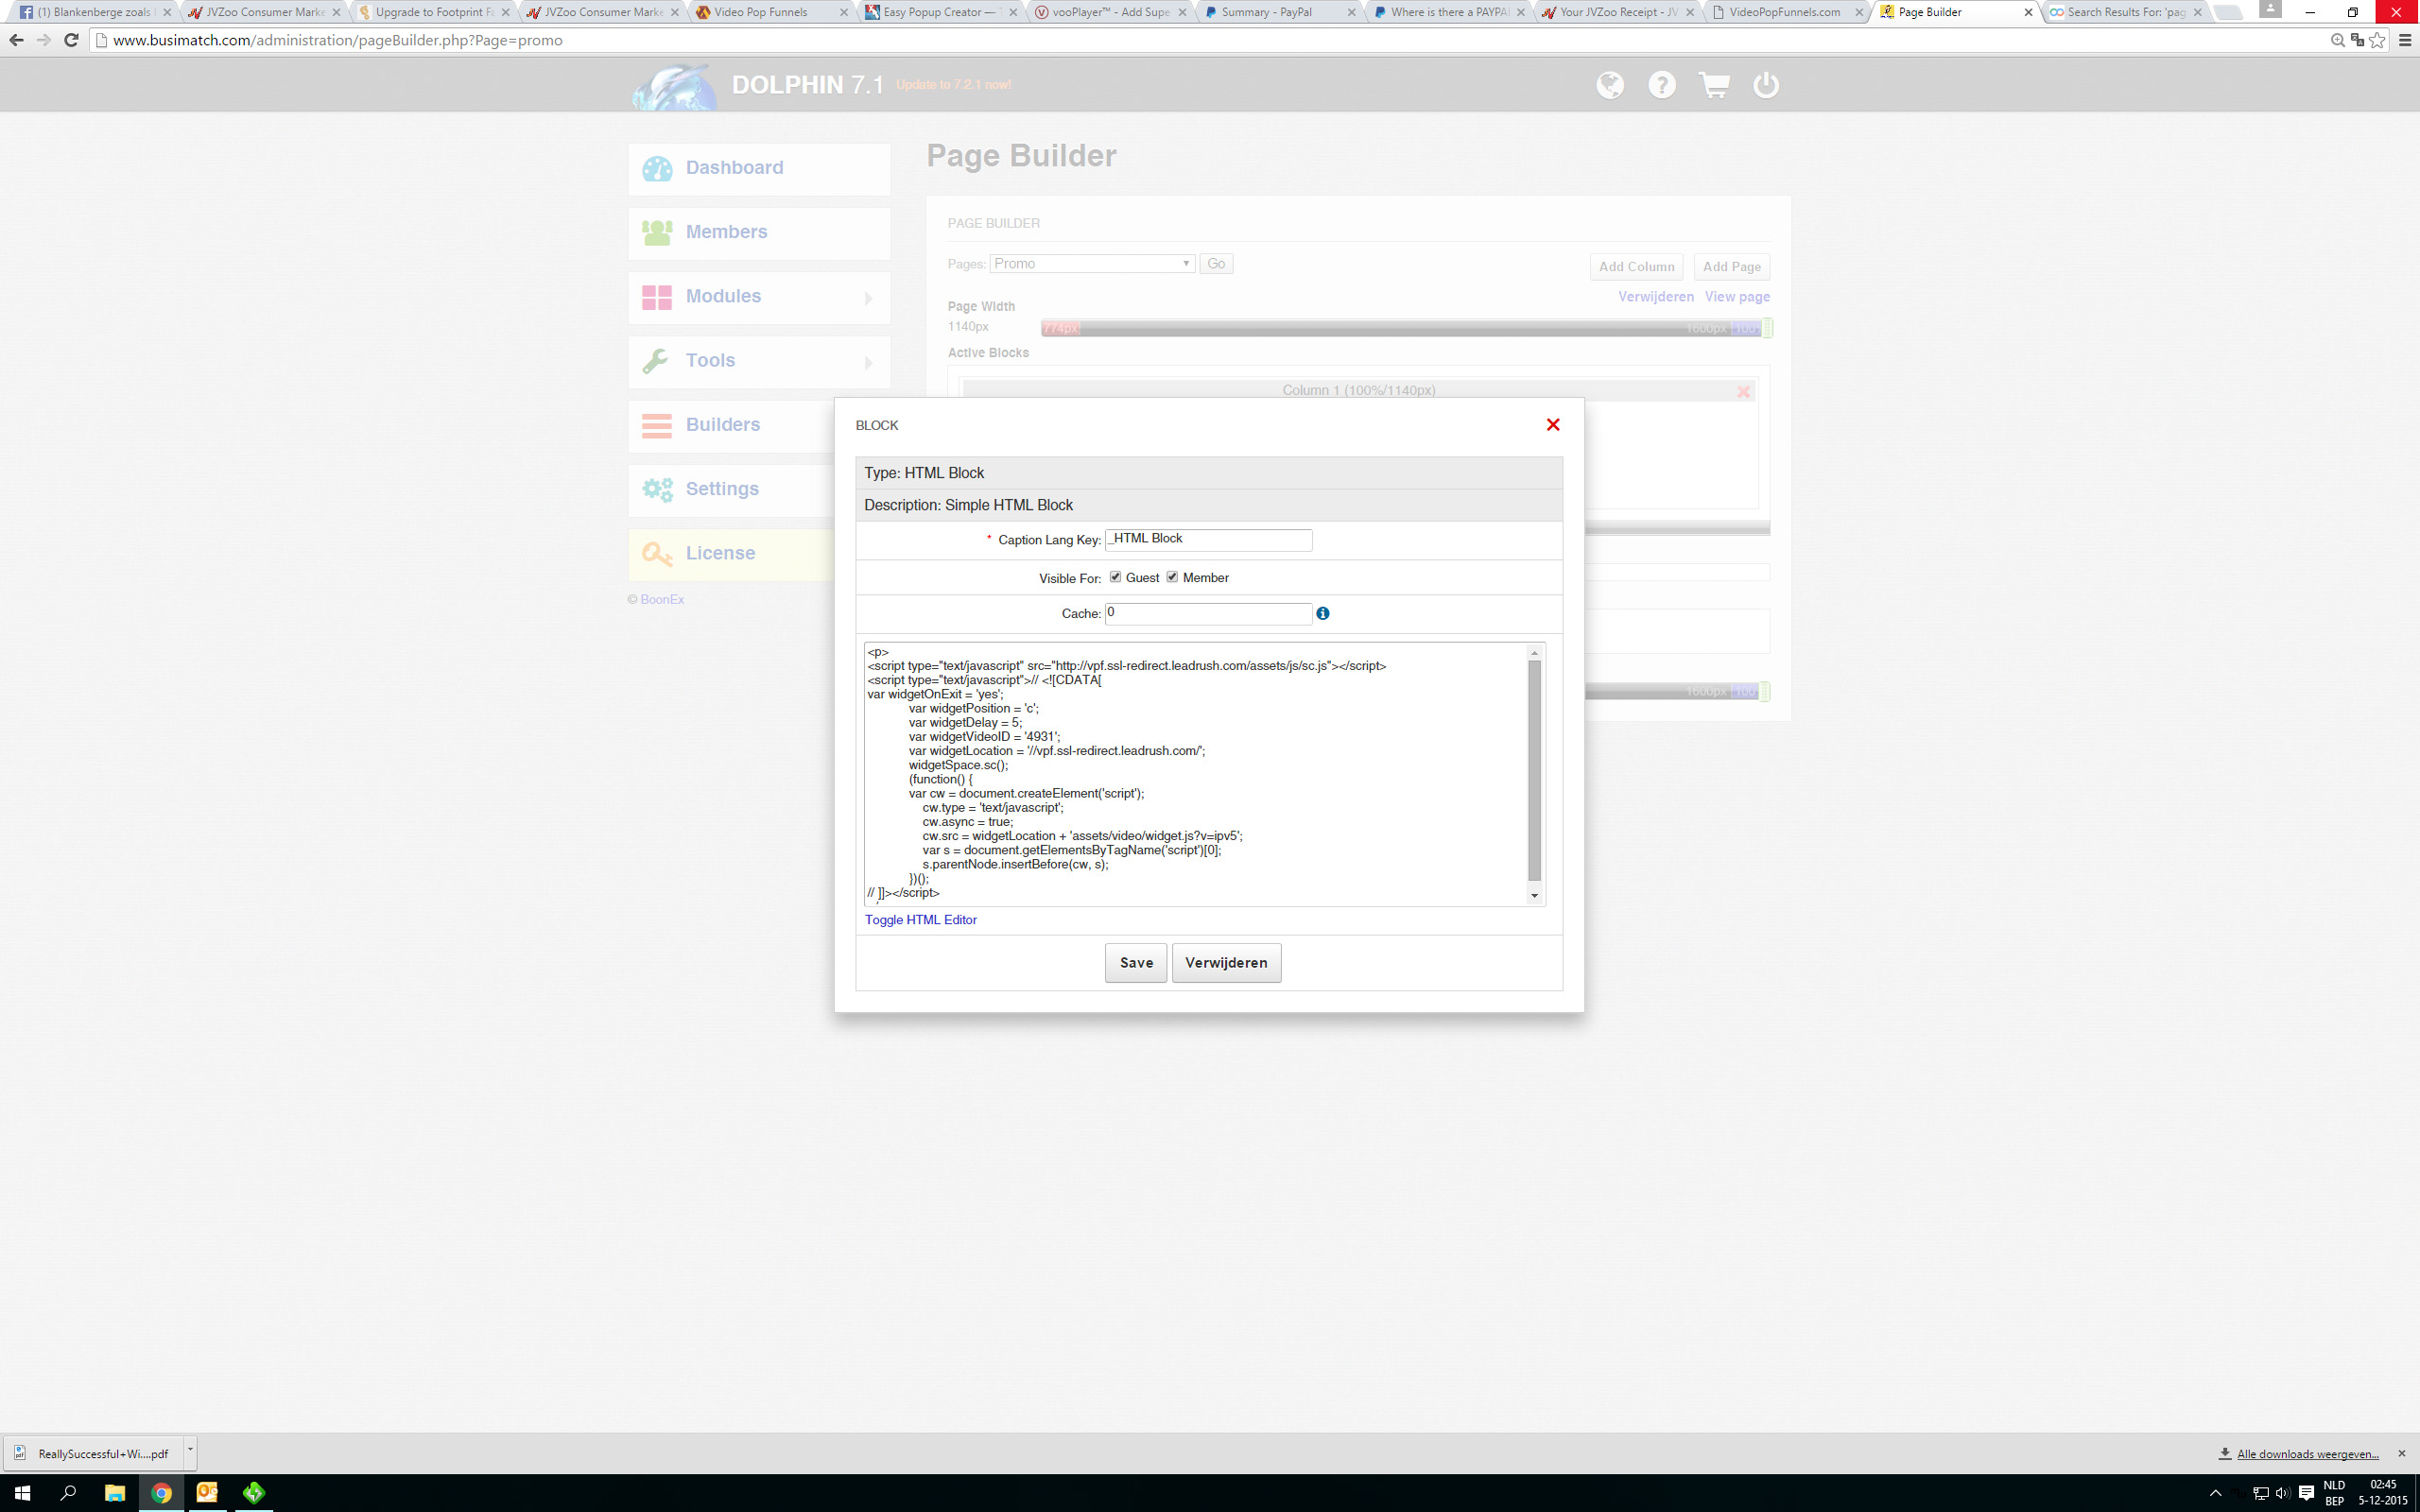
Task: Close the BLOCK dialog with red X
Action: (1553, 425)
